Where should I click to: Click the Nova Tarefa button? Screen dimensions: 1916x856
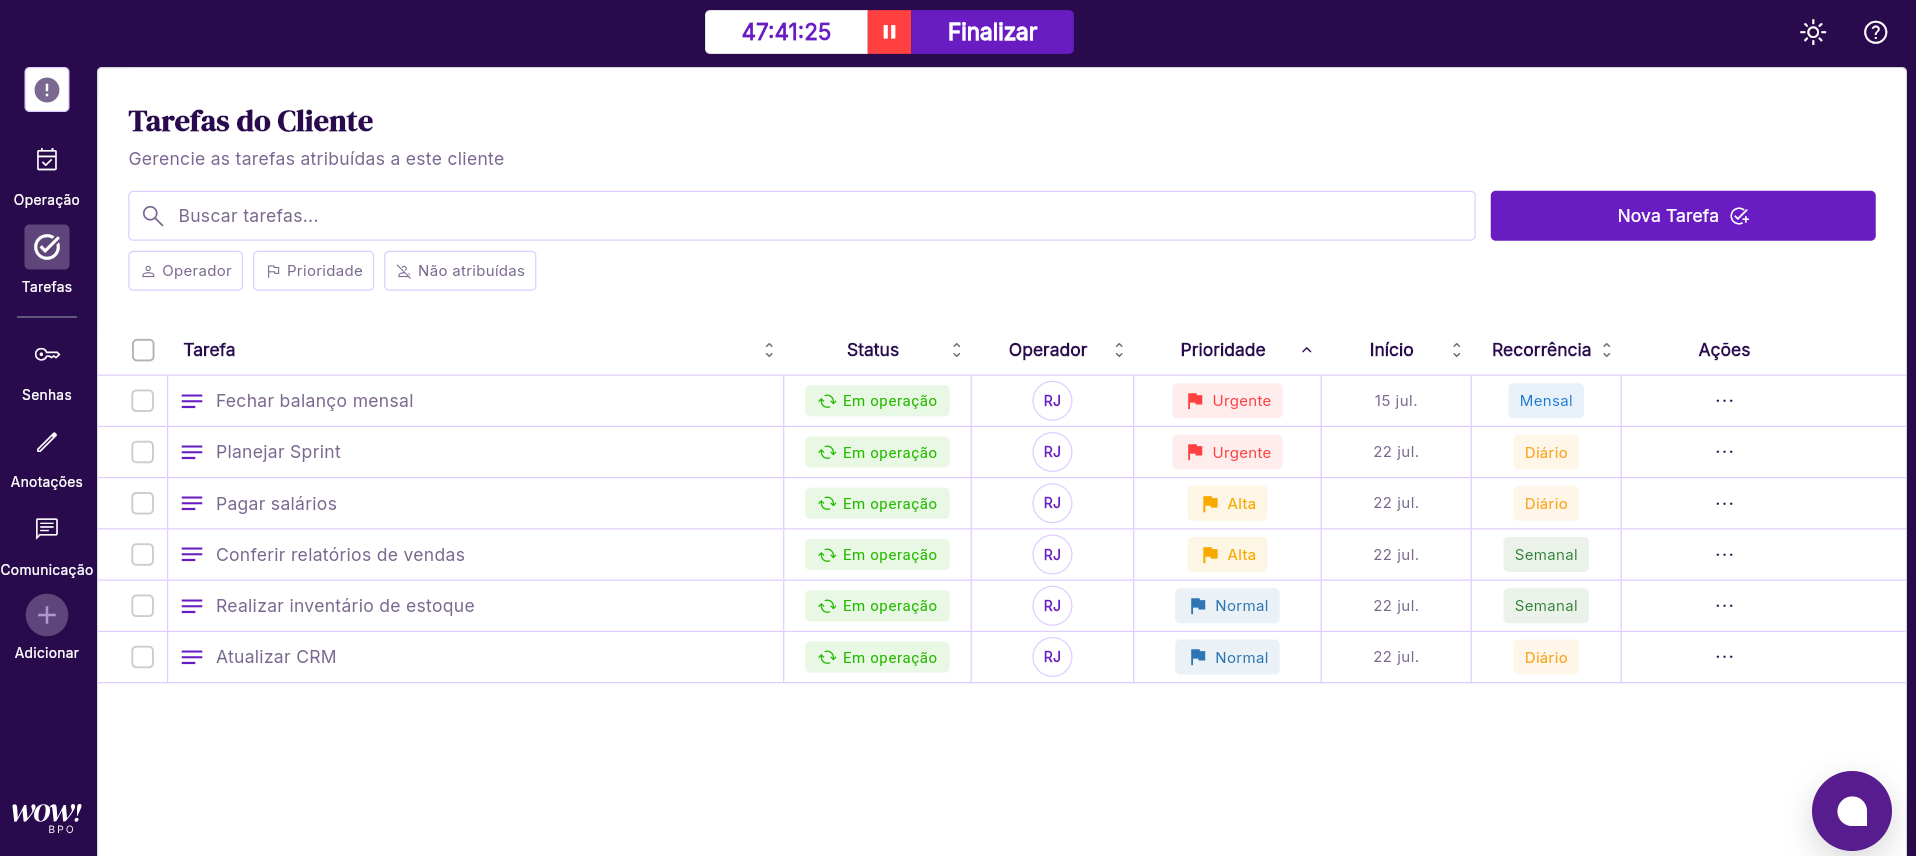click(x=1682, y=216)
